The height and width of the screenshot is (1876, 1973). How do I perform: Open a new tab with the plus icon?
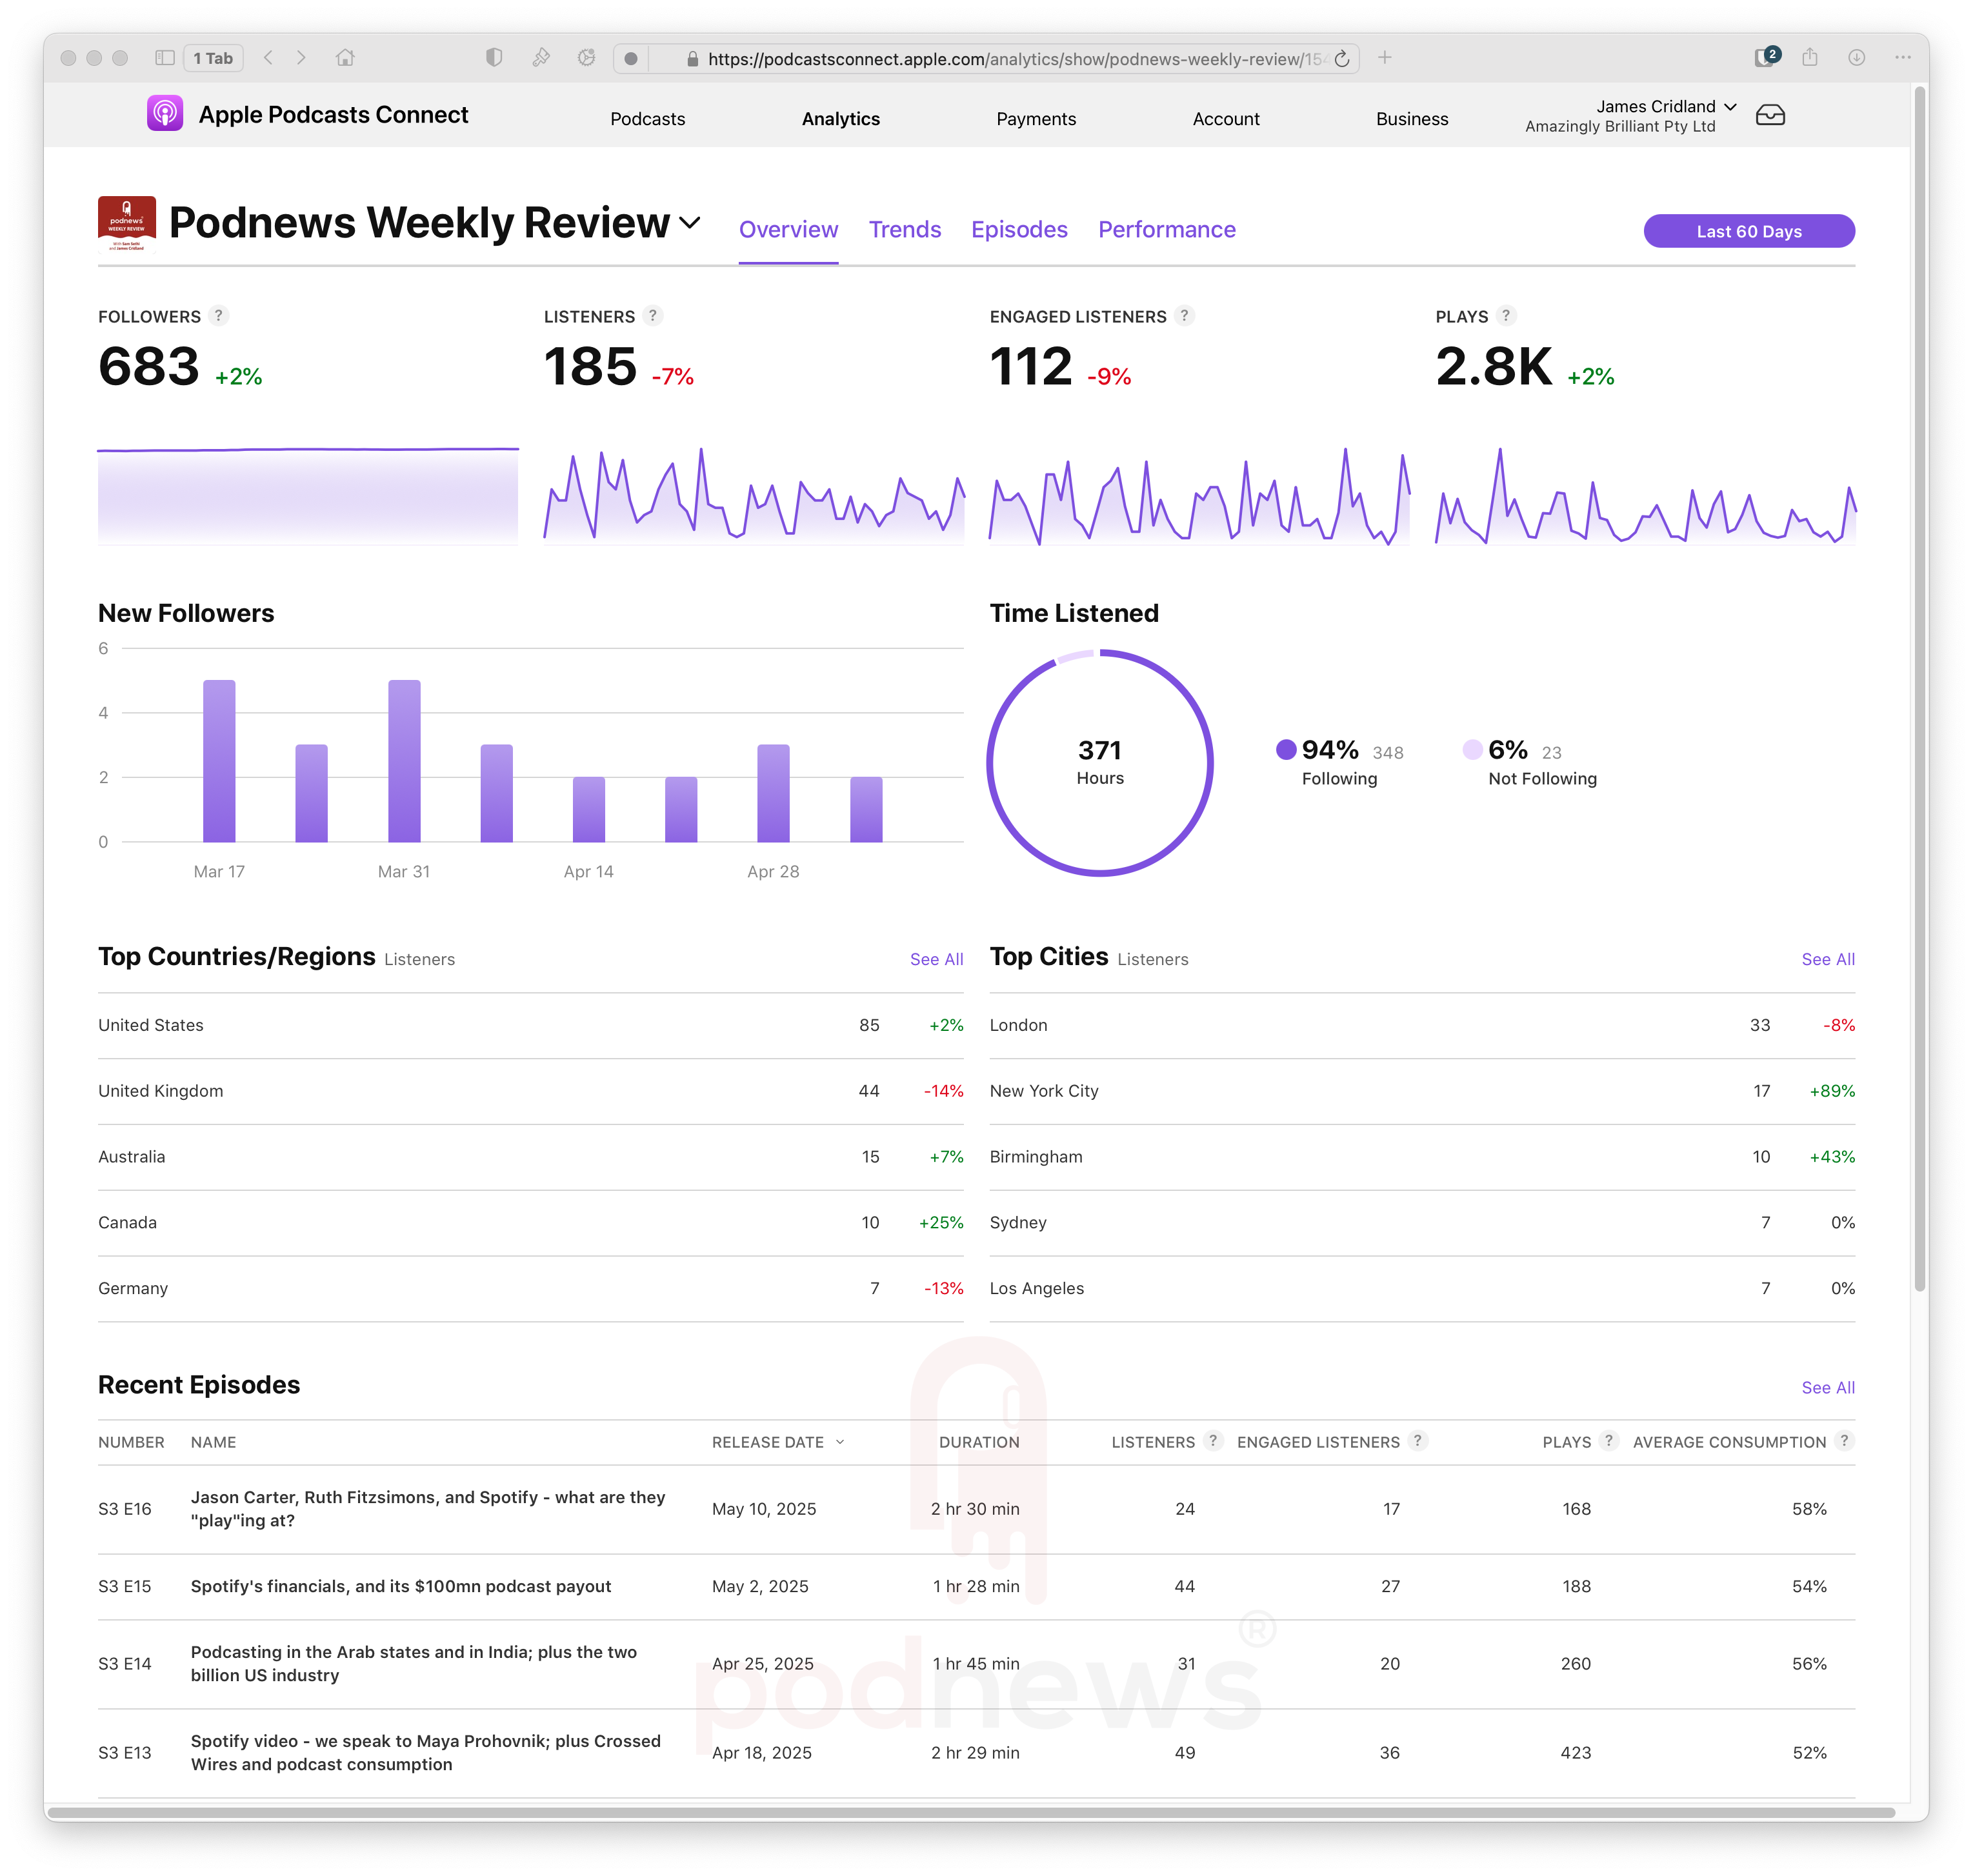pos(1384,58)
